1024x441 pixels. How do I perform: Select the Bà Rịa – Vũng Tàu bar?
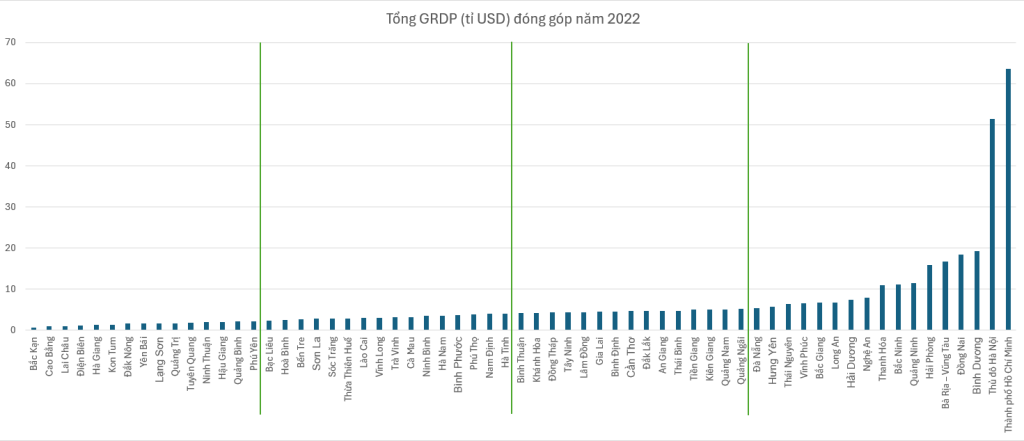coord(945,296)
